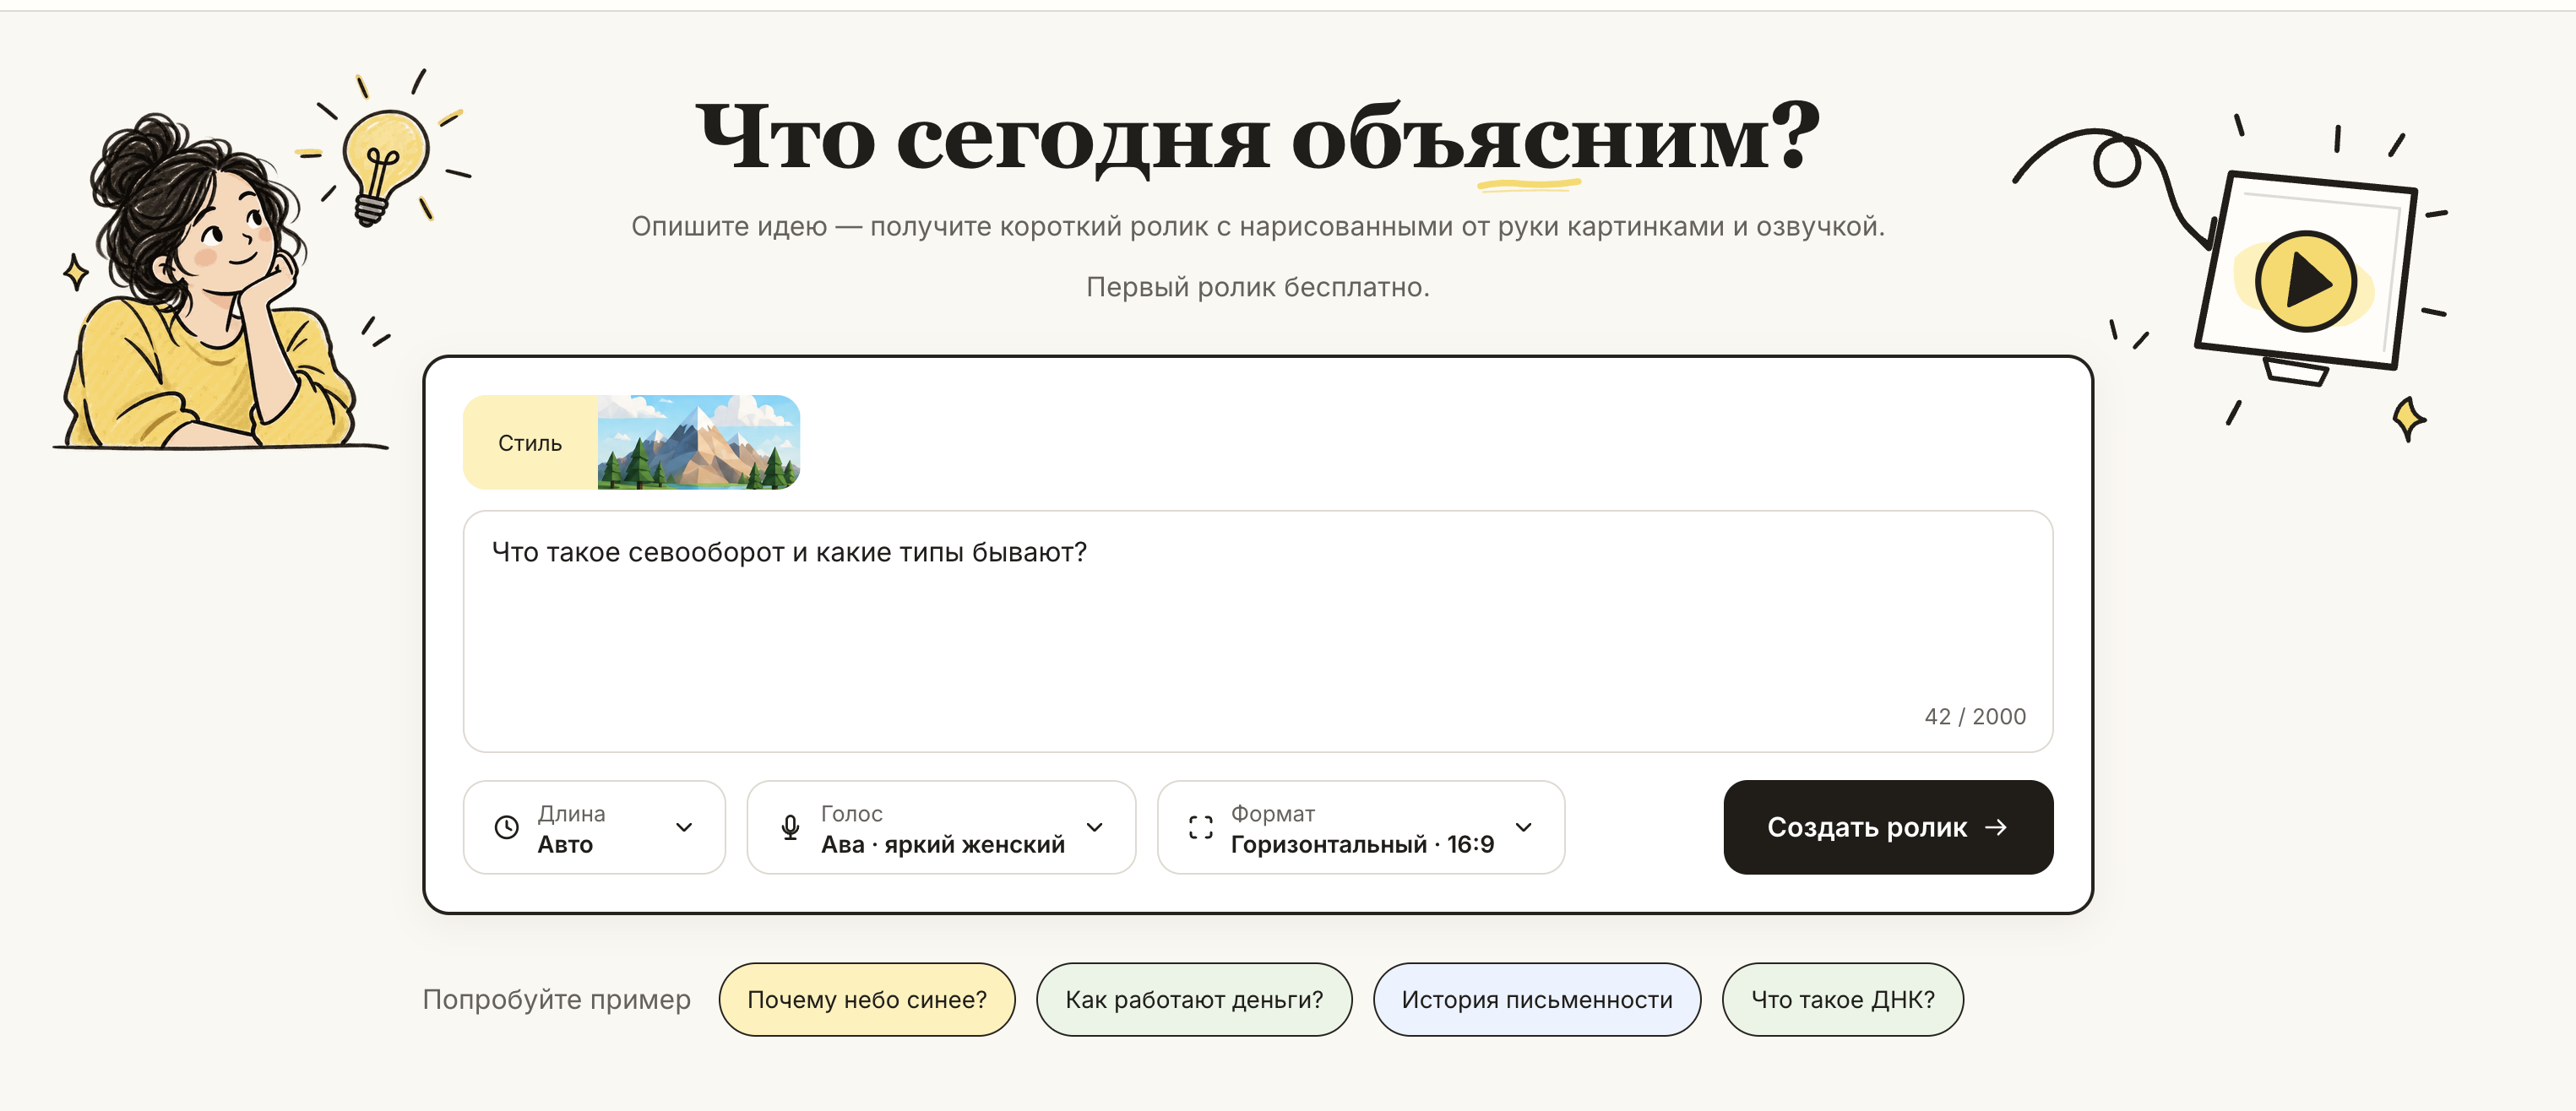The height and width of the screenshot is (1111, 2576).
Task: Click the clock icon in Длина selector
Action: tap(507, 827)
